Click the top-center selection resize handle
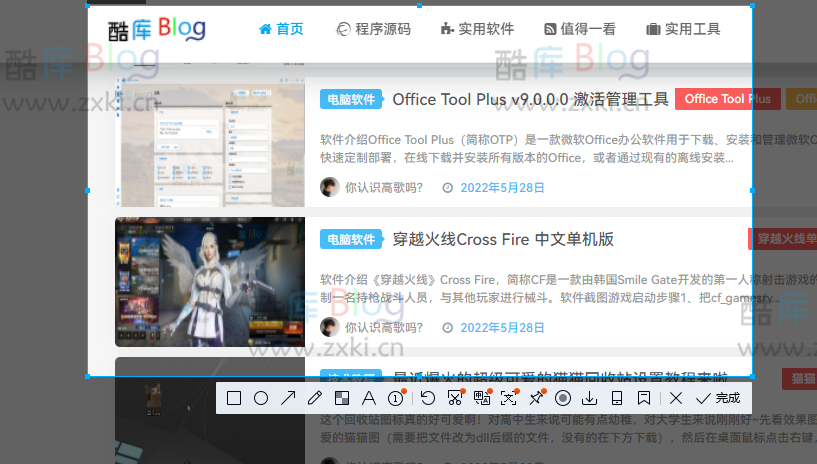 click(419, 6)
